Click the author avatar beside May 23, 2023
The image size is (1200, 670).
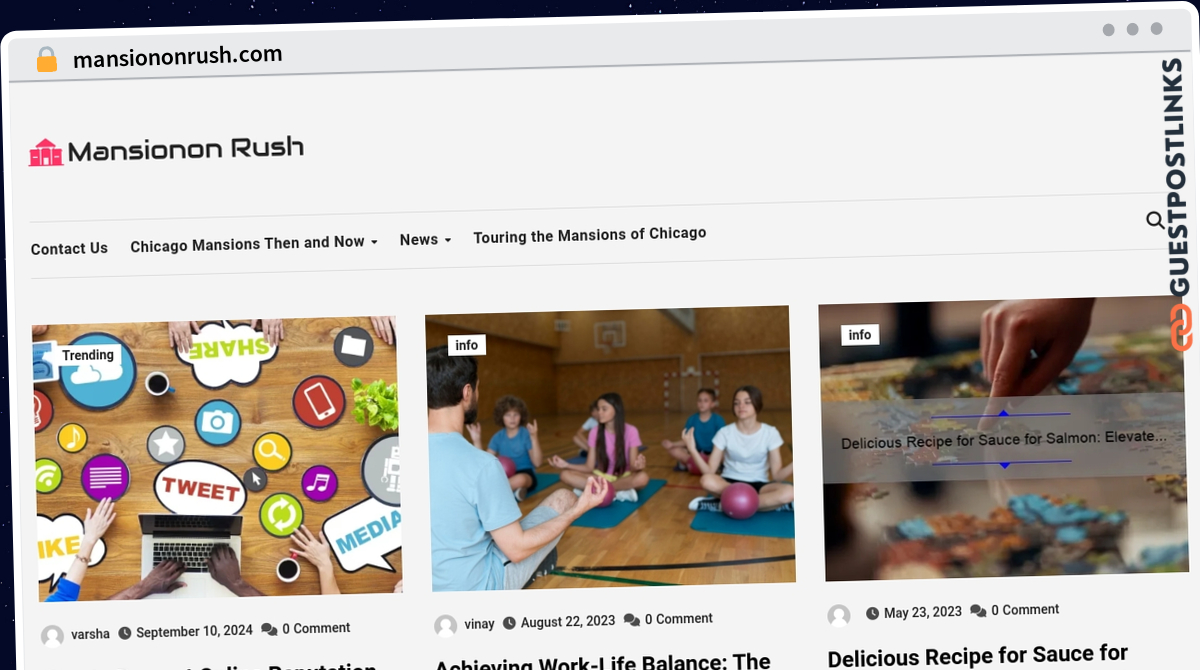tap(839, 615)
